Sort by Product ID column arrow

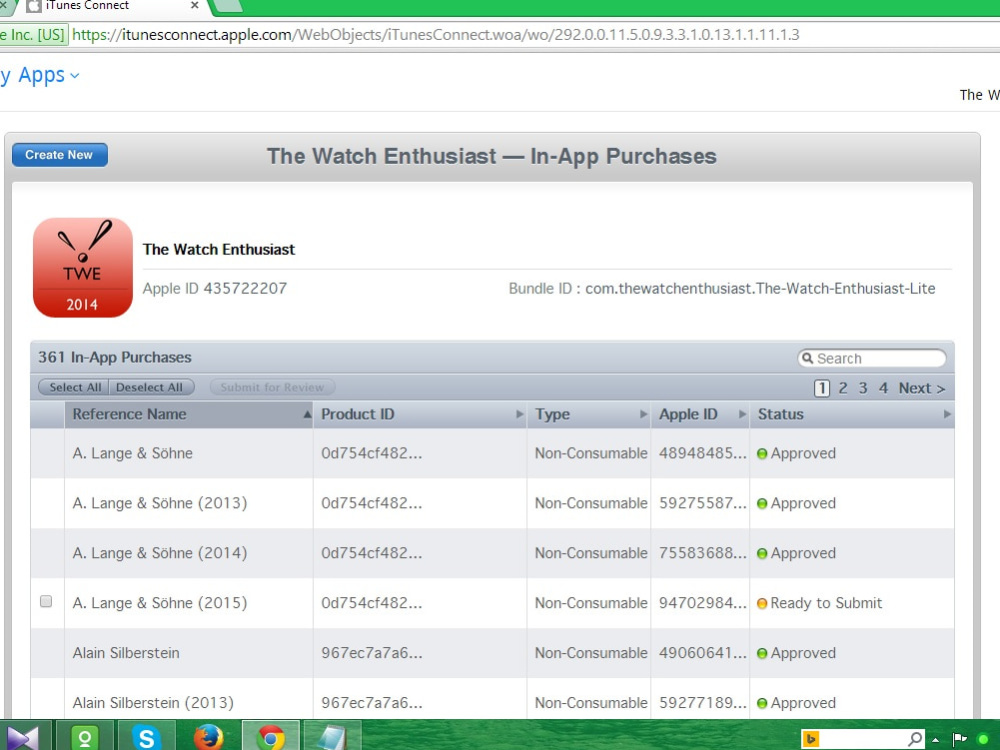pos(520,415)
